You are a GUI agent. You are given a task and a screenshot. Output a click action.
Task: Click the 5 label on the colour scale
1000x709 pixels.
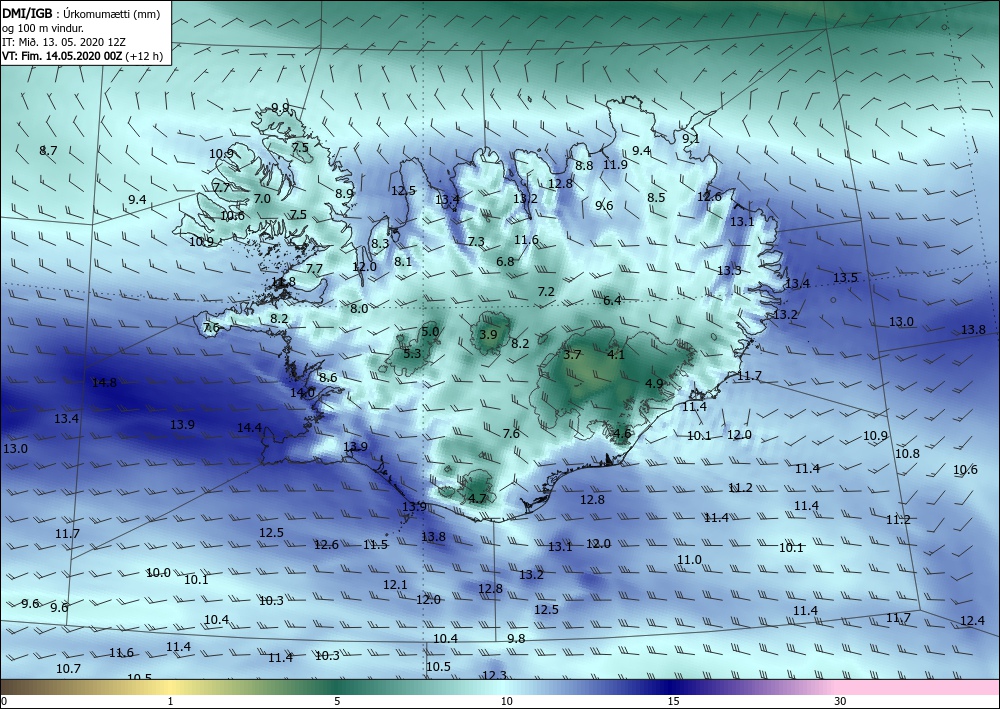337,701
